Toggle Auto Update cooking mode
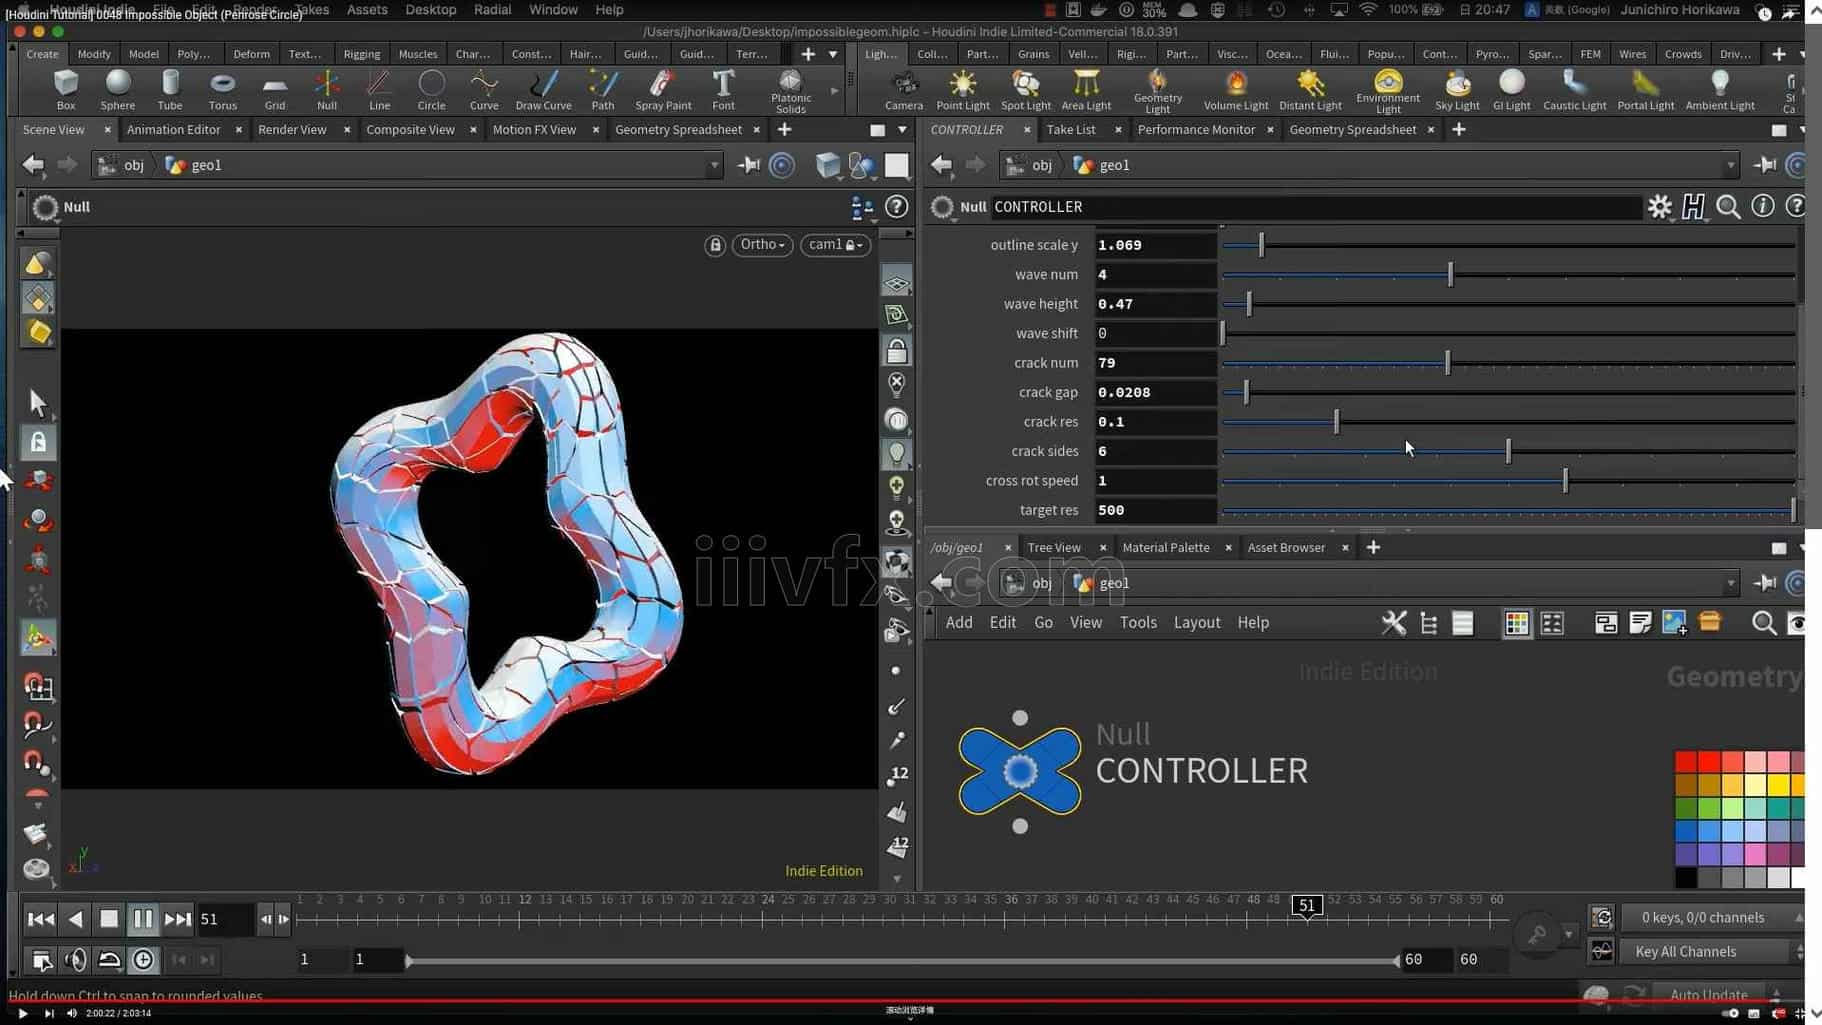This screenshot has height=1025, width=1822. point(1708,995)
